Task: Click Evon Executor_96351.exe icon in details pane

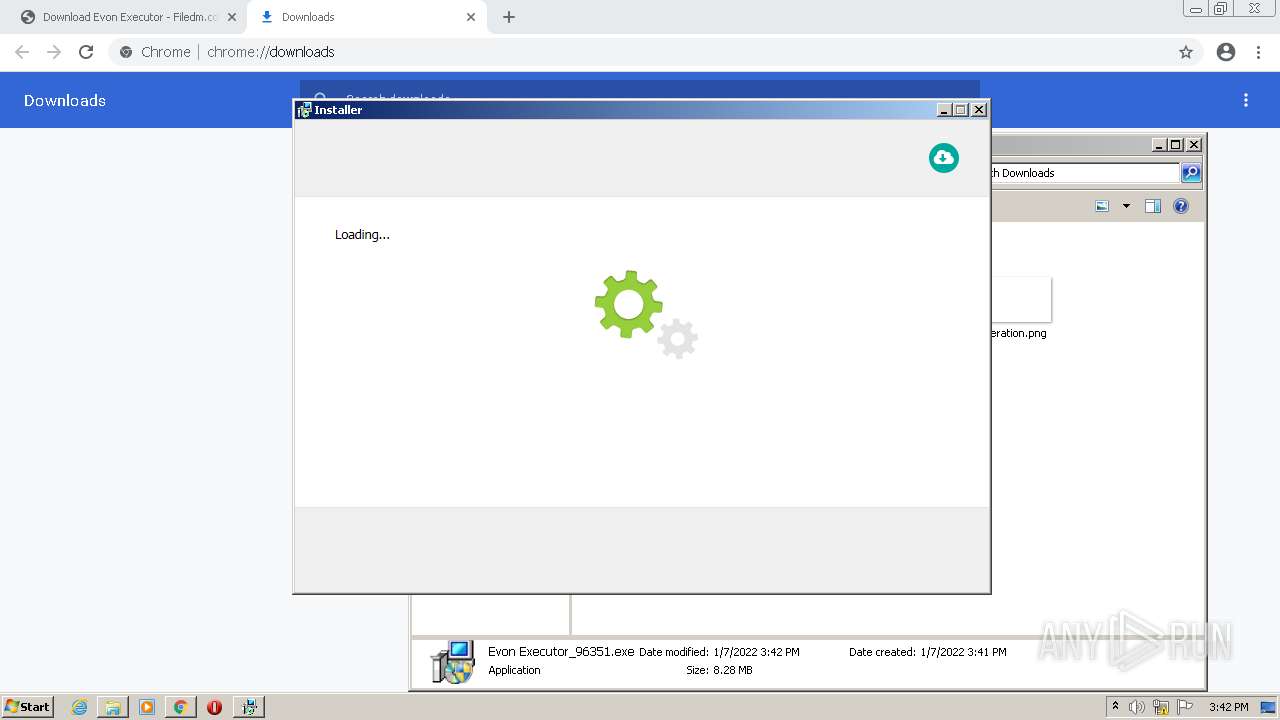Action: [452, 661]
